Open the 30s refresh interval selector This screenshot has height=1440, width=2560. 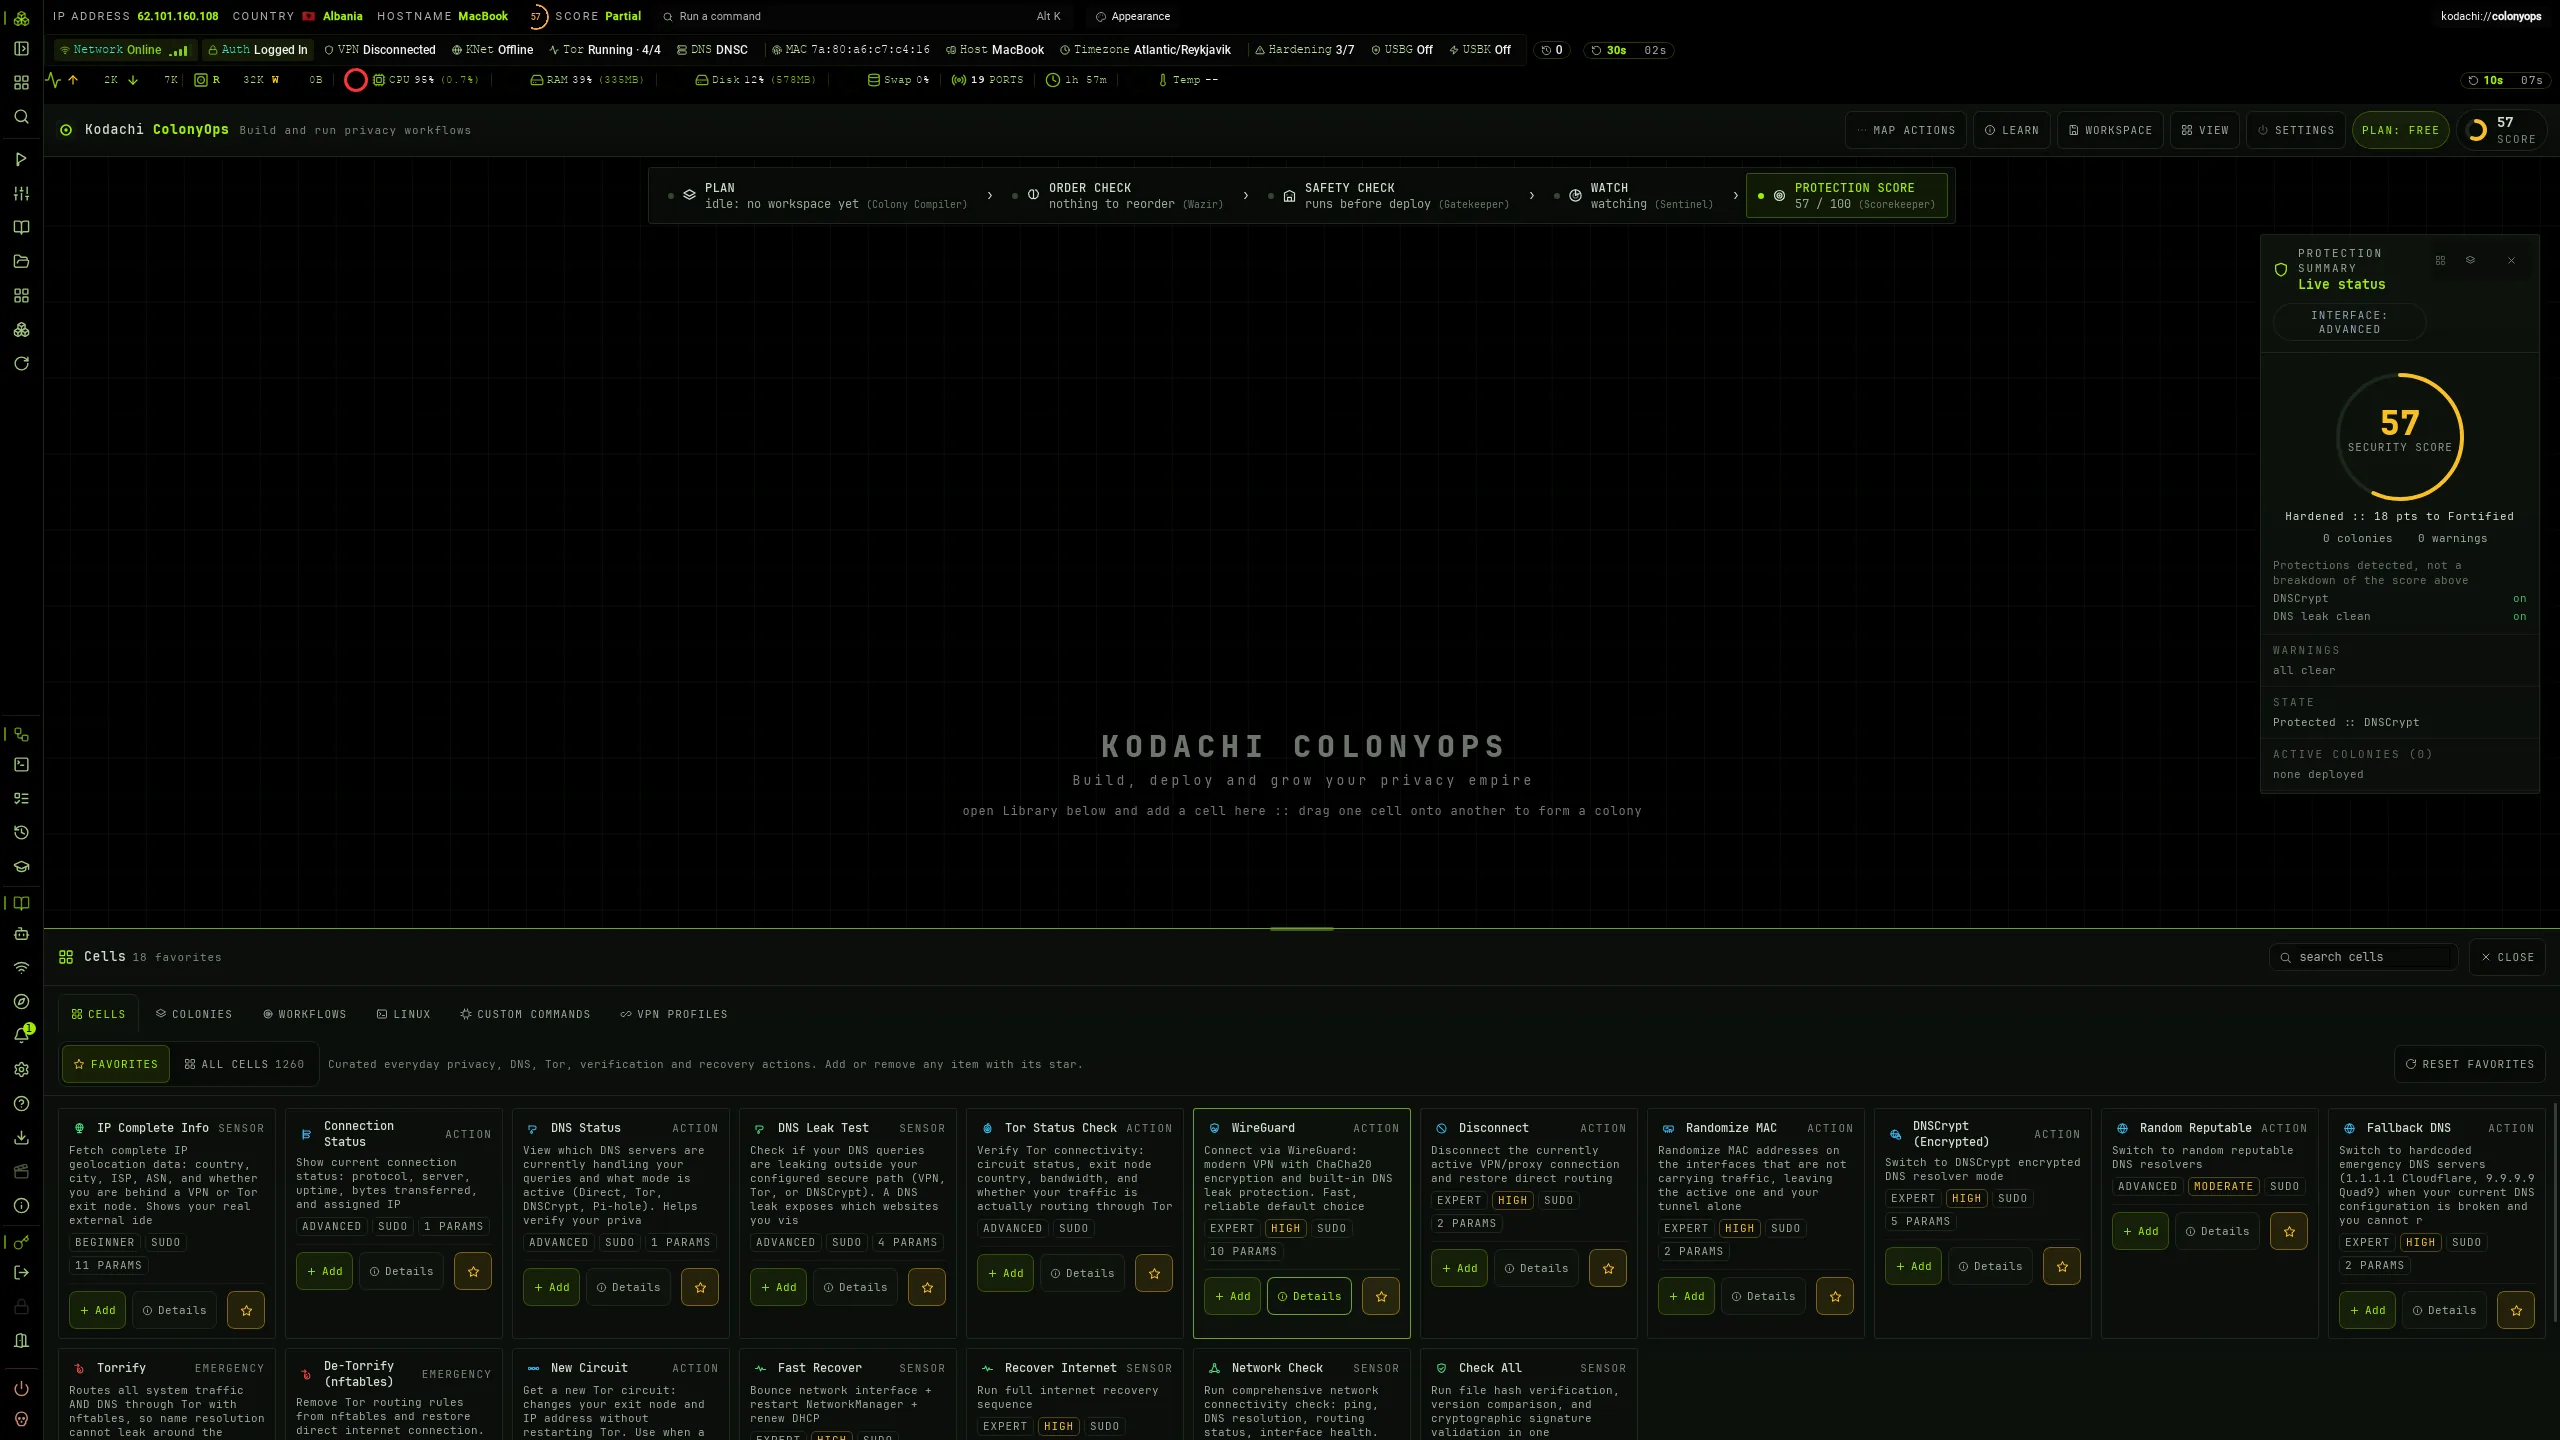pos(1628,50)
